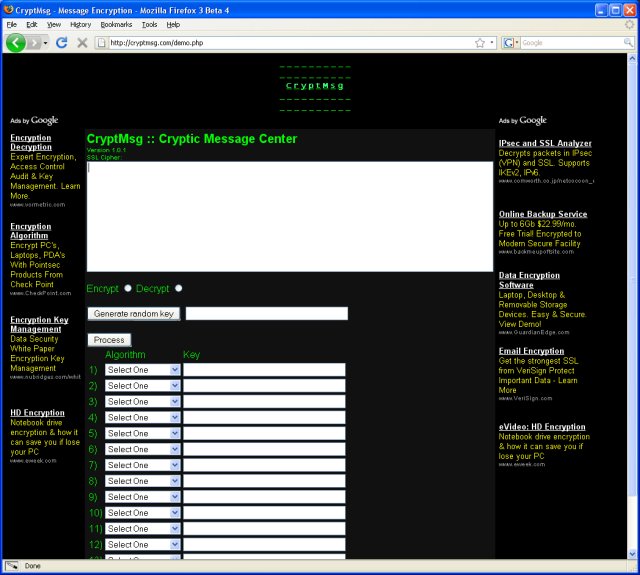Click the page scrollbar down arrow
Screen dimensions: 640x575
pos(632,554)
